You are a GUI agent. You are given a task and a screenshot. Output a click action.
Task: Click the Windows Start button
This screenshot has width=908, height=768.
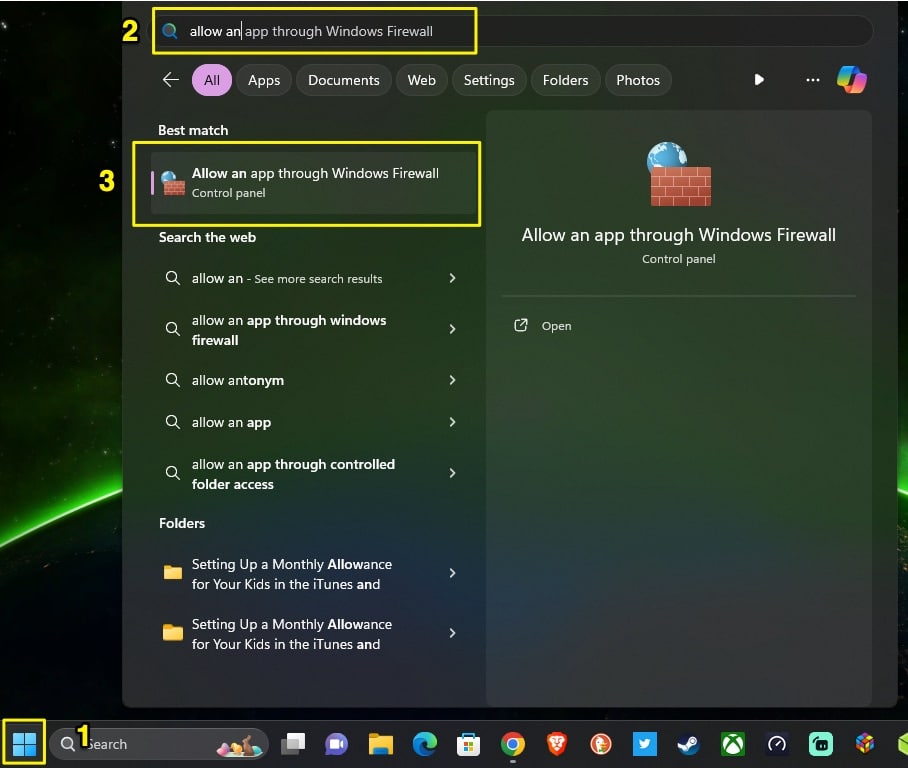click(24, 744)
